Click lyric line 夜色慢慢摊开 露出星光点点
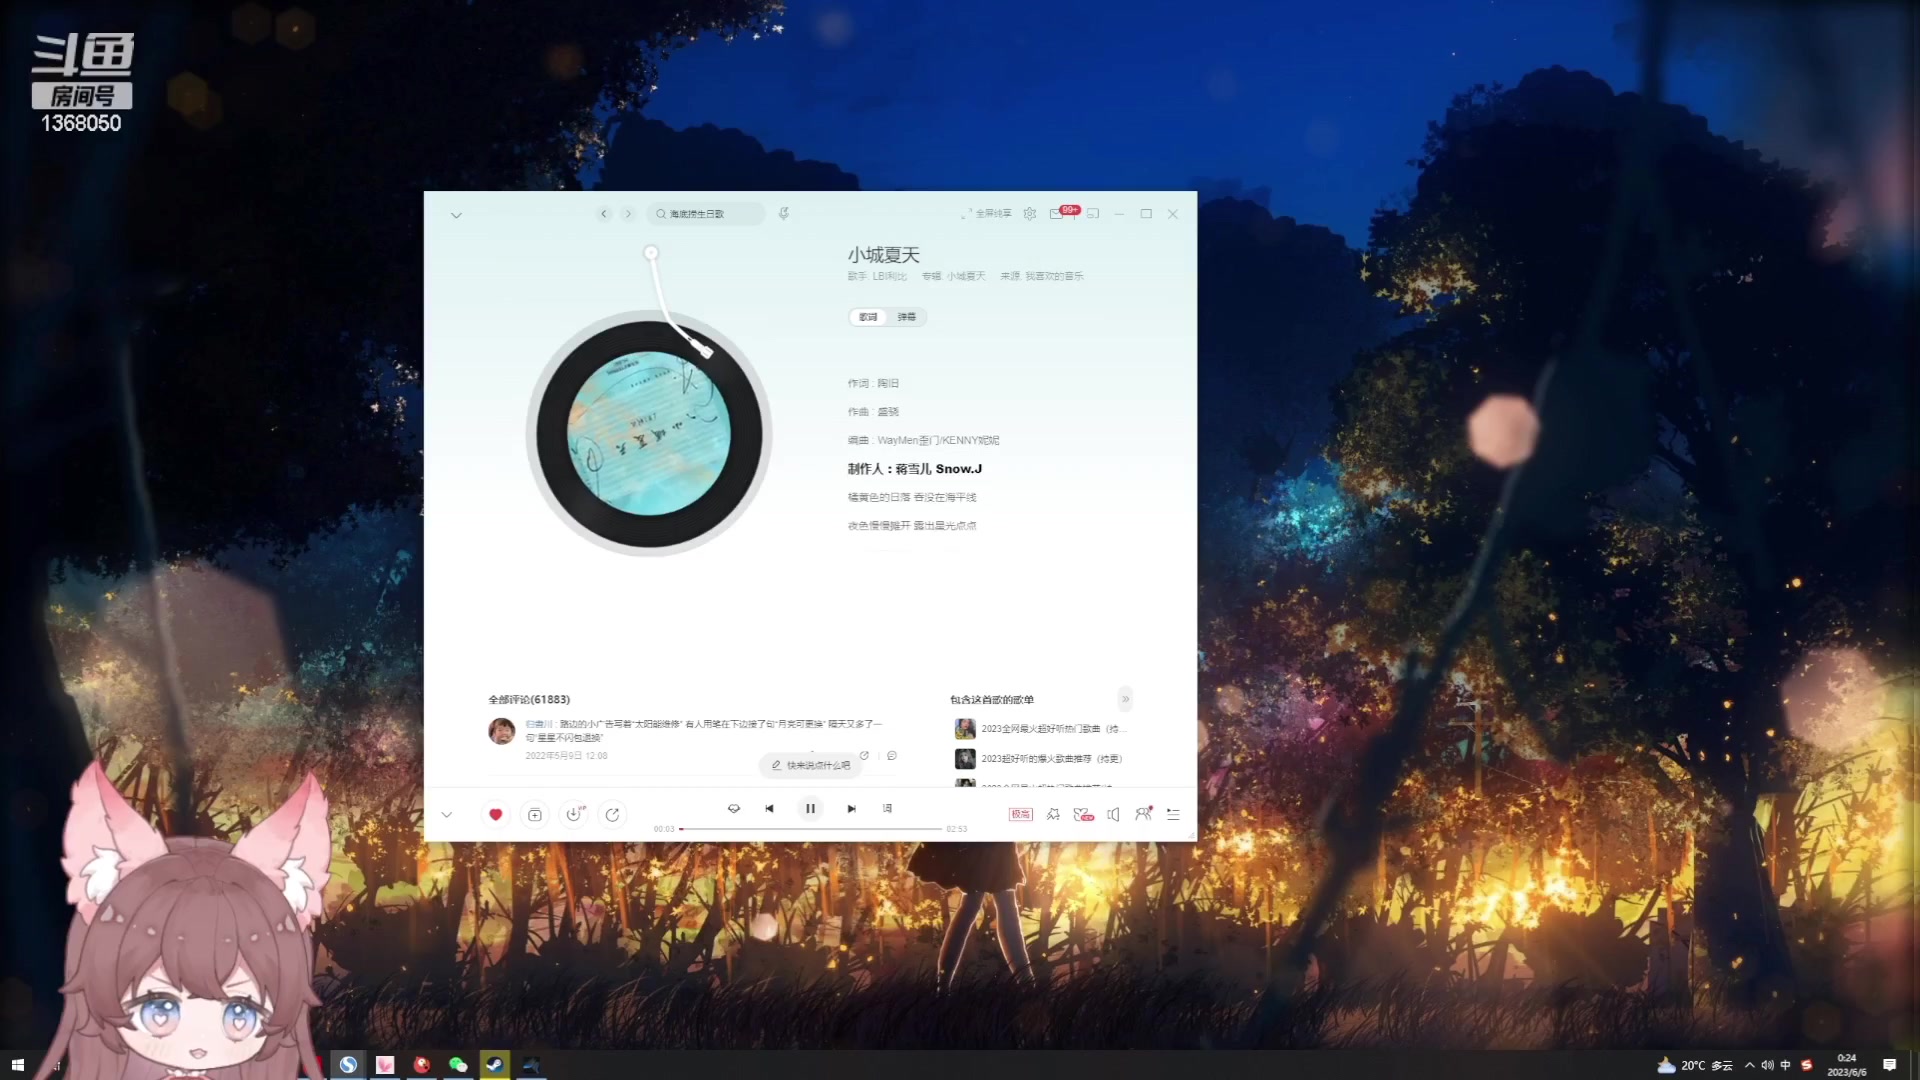This screenshot has height=1080, width=1920. (x=912, y=526)
